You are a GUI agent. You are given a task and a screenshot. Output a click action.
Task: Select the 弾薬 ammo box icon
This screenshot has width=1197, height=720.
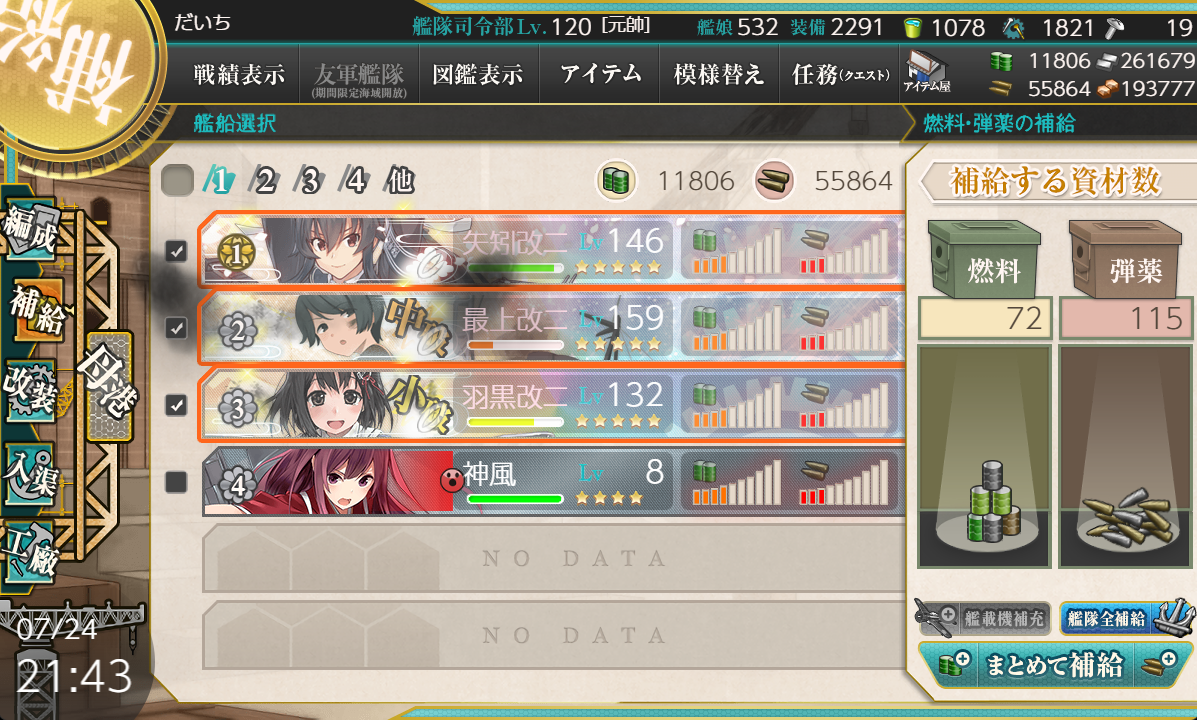[x=1126, y=260]
